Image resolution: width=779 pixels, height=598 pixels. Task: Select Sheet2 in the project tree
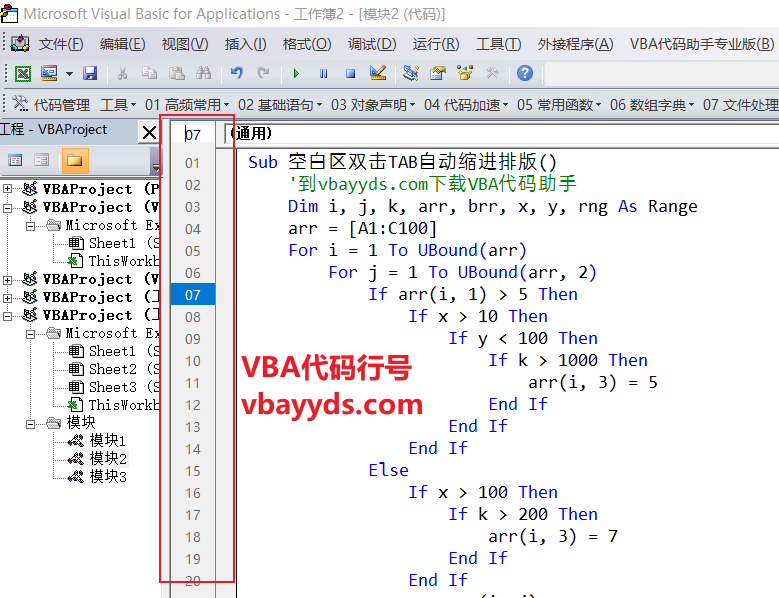tap(112, 369)
